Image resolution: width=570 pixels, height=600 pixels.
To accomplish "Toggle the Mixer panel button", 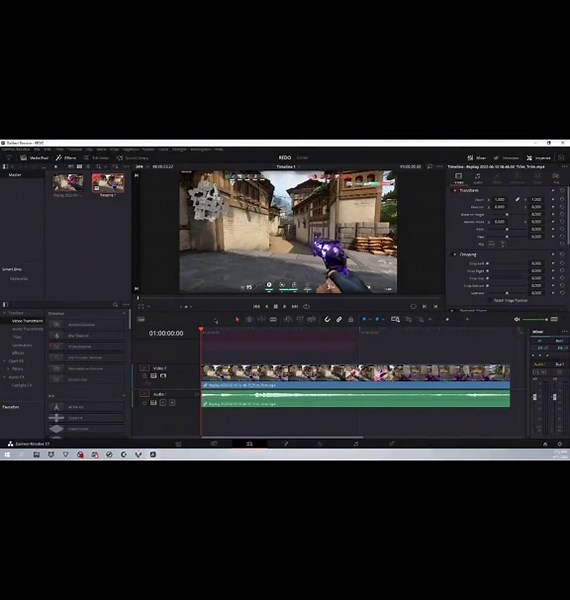I will click(477, 158).
